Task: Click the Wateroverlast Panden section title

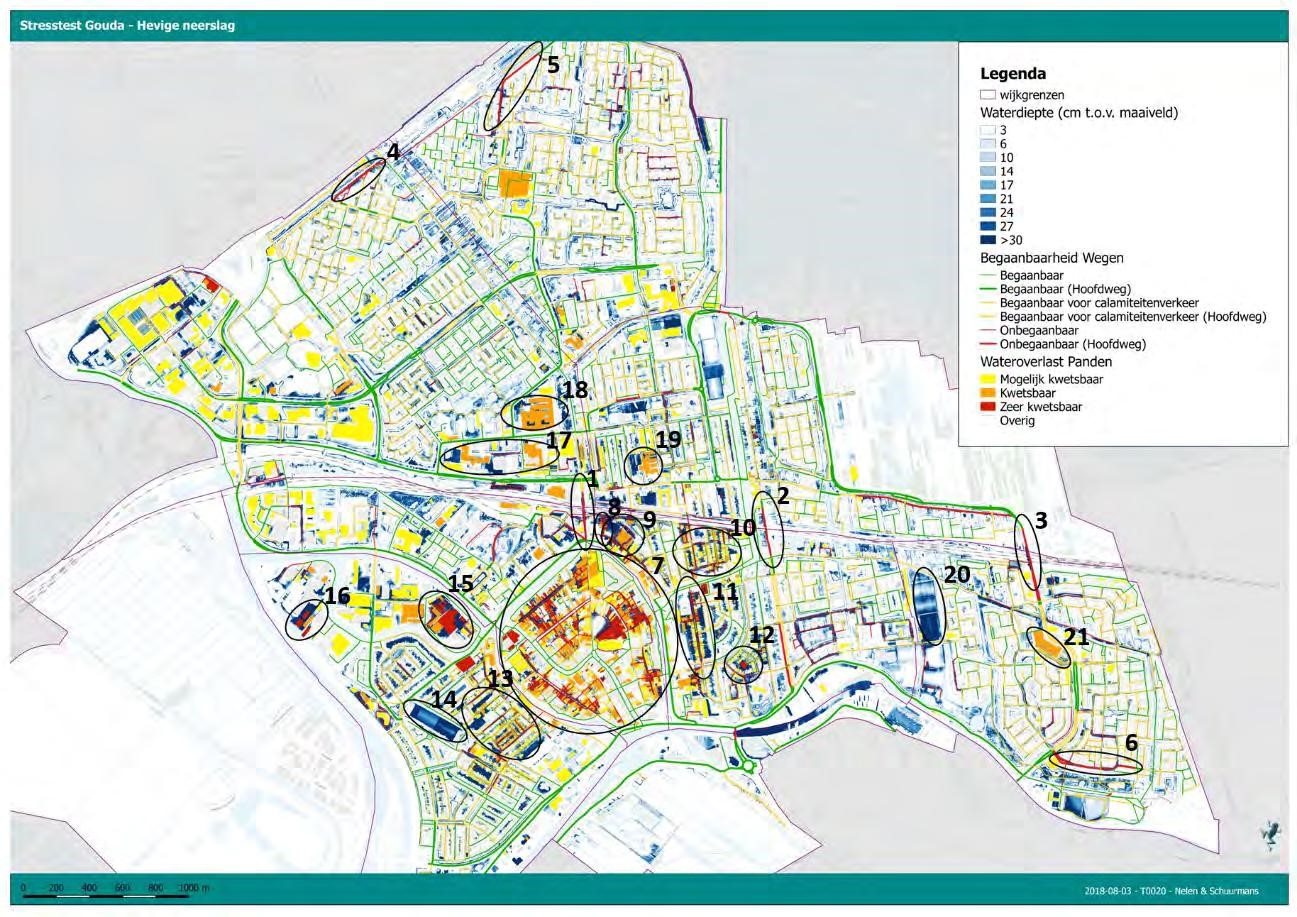Action: point(1045,362)
